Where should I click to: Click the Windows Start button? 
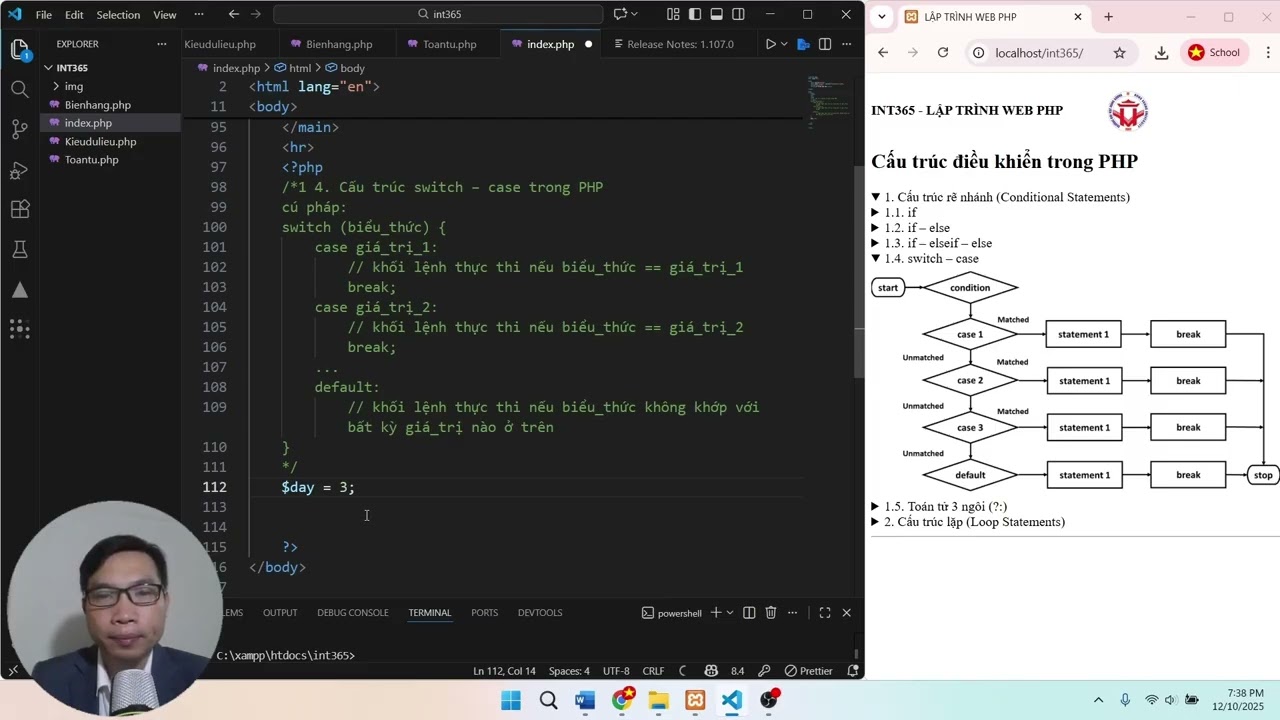pyautogui.click(x=511, y=700)
